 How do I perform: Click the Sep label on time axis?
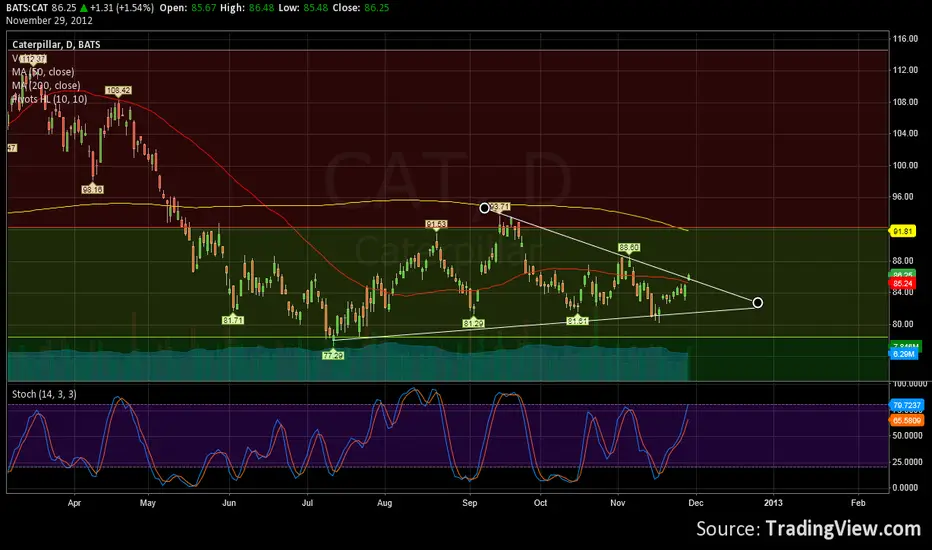[470, 503]
